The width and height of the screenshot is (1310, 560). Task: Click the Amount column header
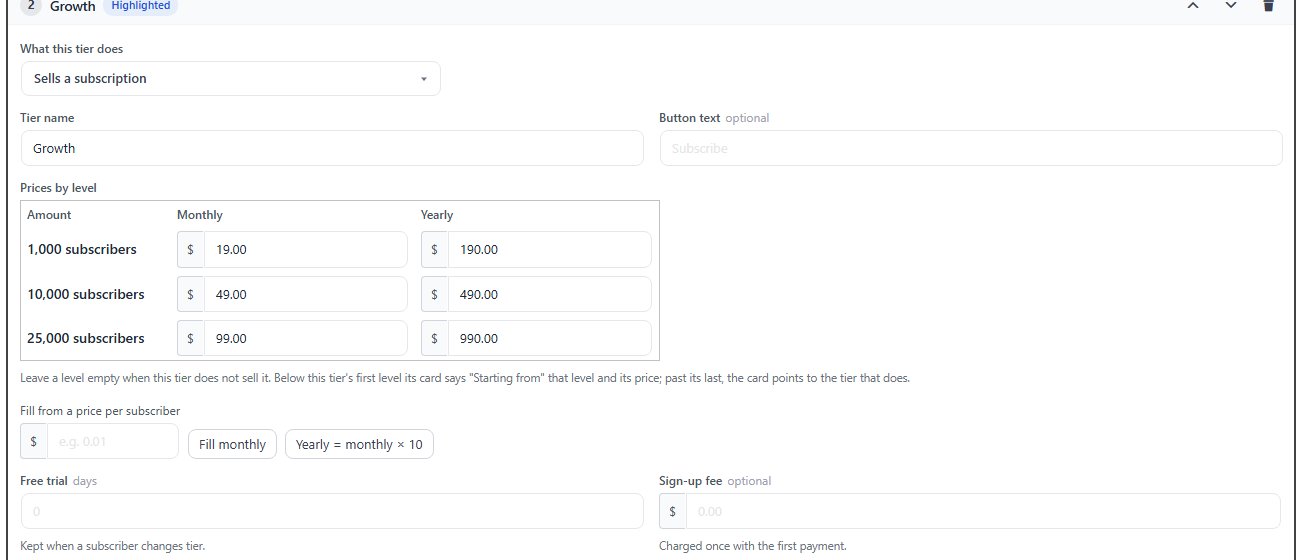pos(49,215)
